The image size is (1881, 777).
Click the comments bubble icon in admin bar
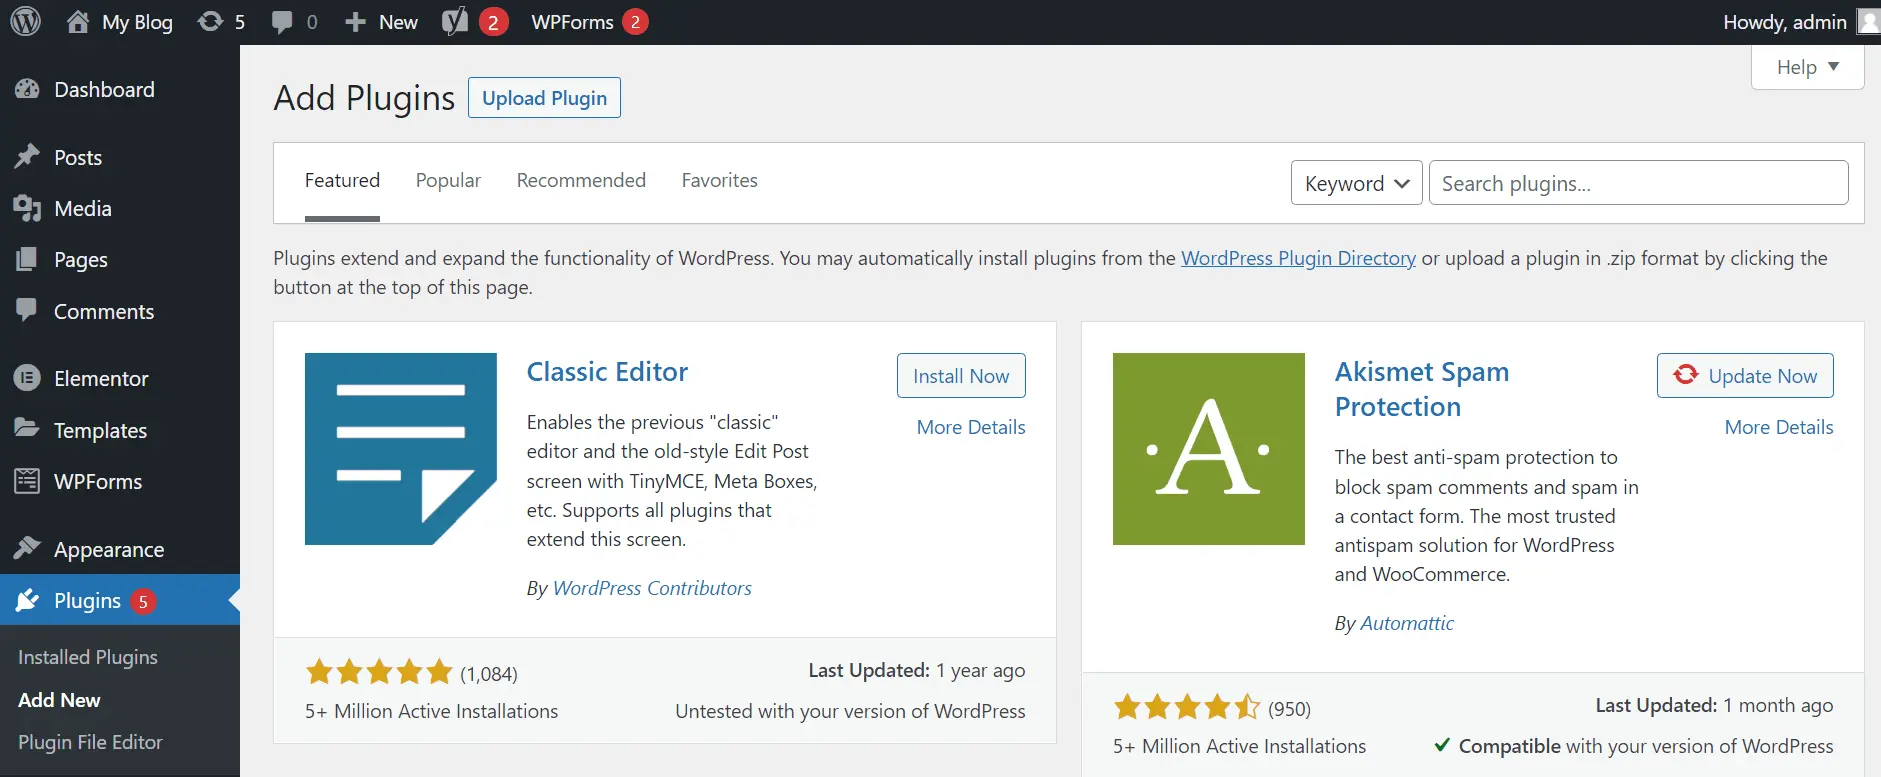point(283,22)
